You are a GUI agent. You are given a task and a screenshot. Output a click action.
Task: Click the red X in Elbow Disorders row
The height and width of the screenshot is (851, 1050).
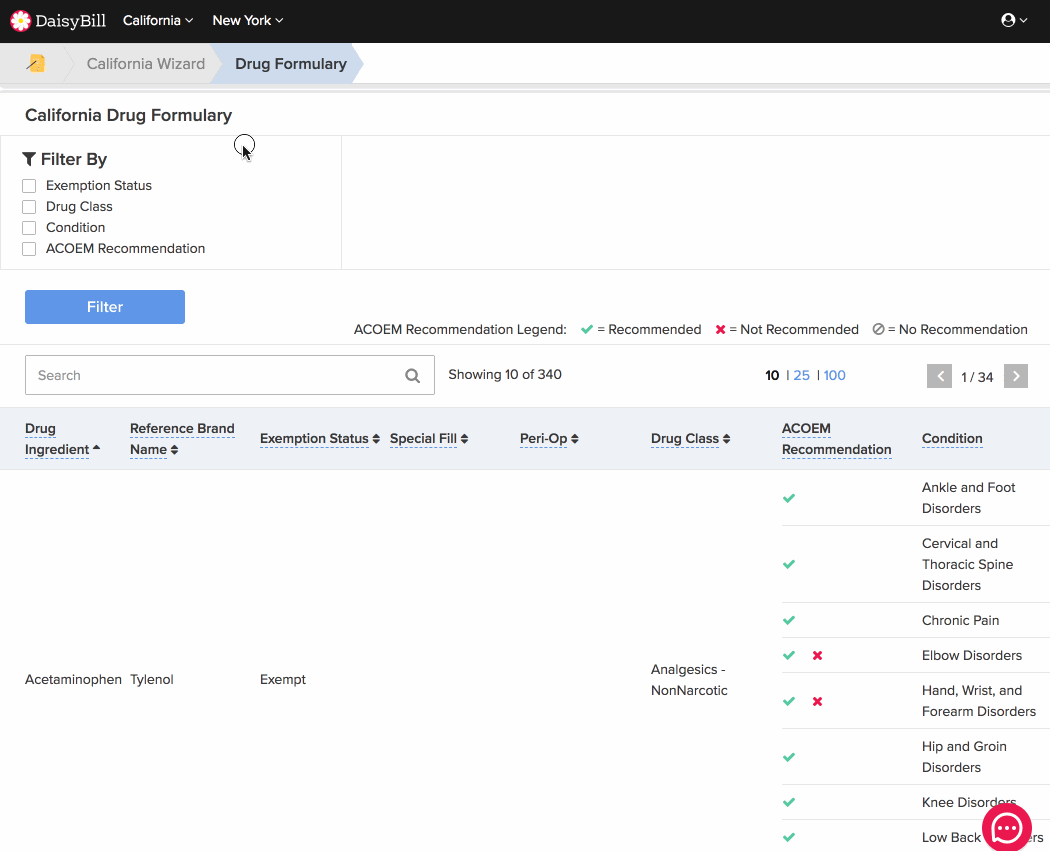[817, 655]
